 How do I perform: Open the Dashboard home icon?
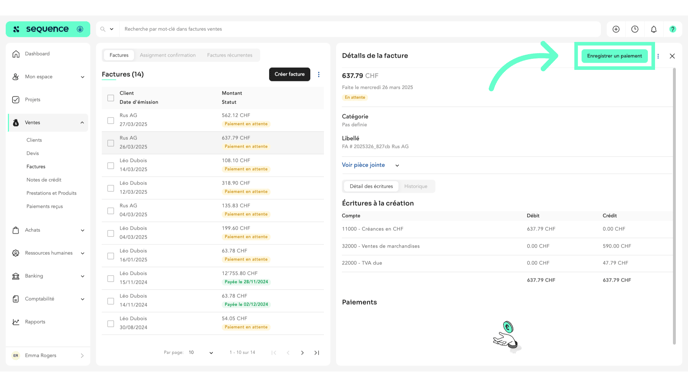[16, 54]
